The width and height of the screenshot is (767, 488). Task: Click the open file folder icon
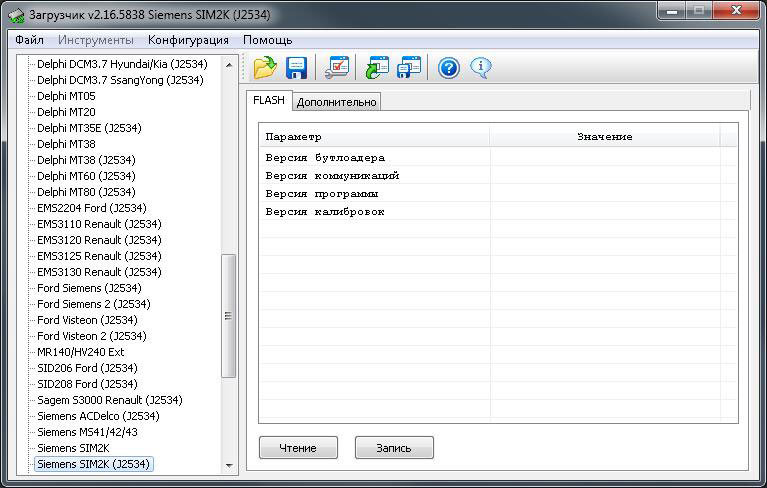point(265,68)
